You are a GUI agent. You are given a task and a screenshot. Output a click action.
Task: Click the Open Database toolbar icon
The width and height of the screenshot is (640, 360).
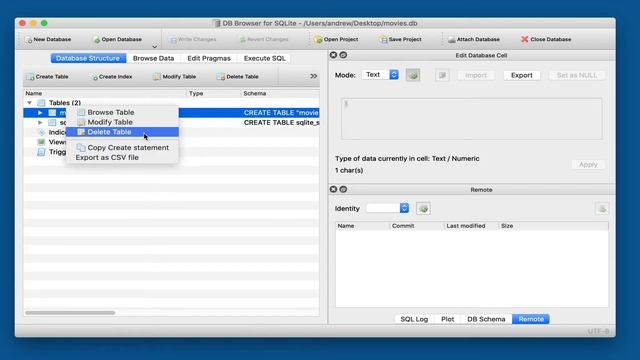[97, 40]
